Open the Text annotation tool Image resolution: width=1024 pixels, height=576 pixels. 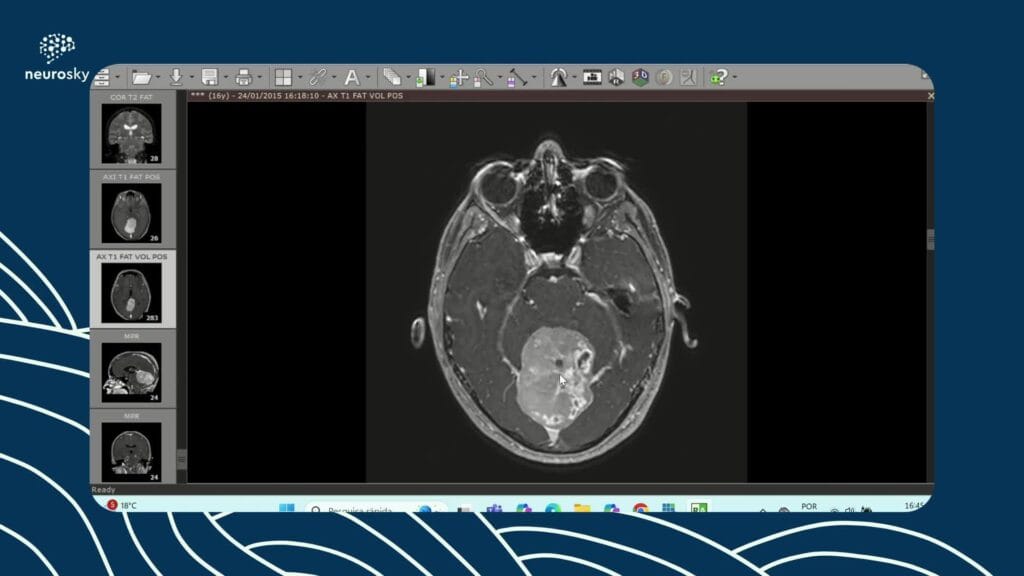(353, 75)
